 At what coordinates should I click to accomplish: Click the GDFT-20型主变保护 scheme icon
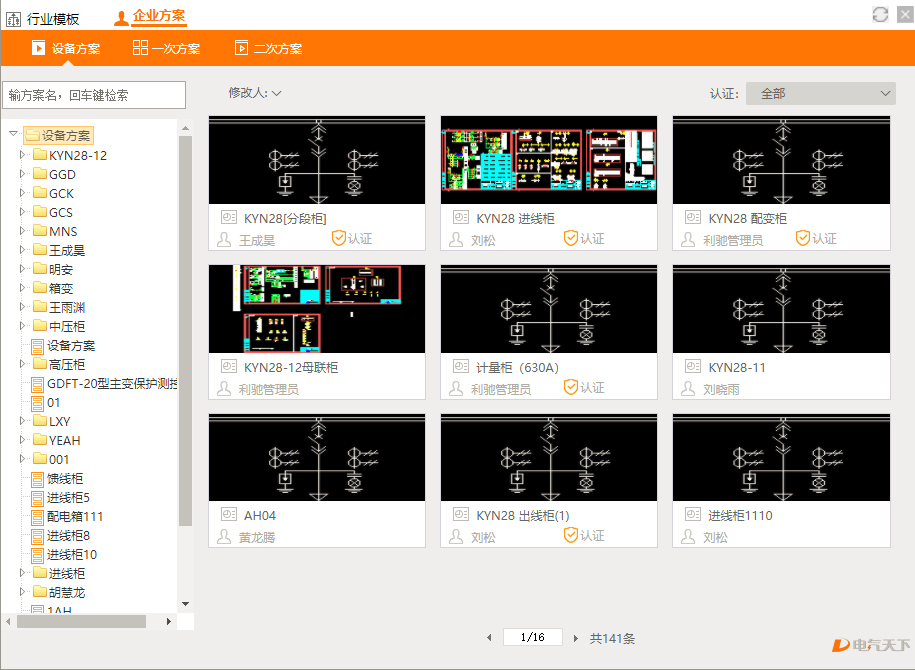[37, 384]
